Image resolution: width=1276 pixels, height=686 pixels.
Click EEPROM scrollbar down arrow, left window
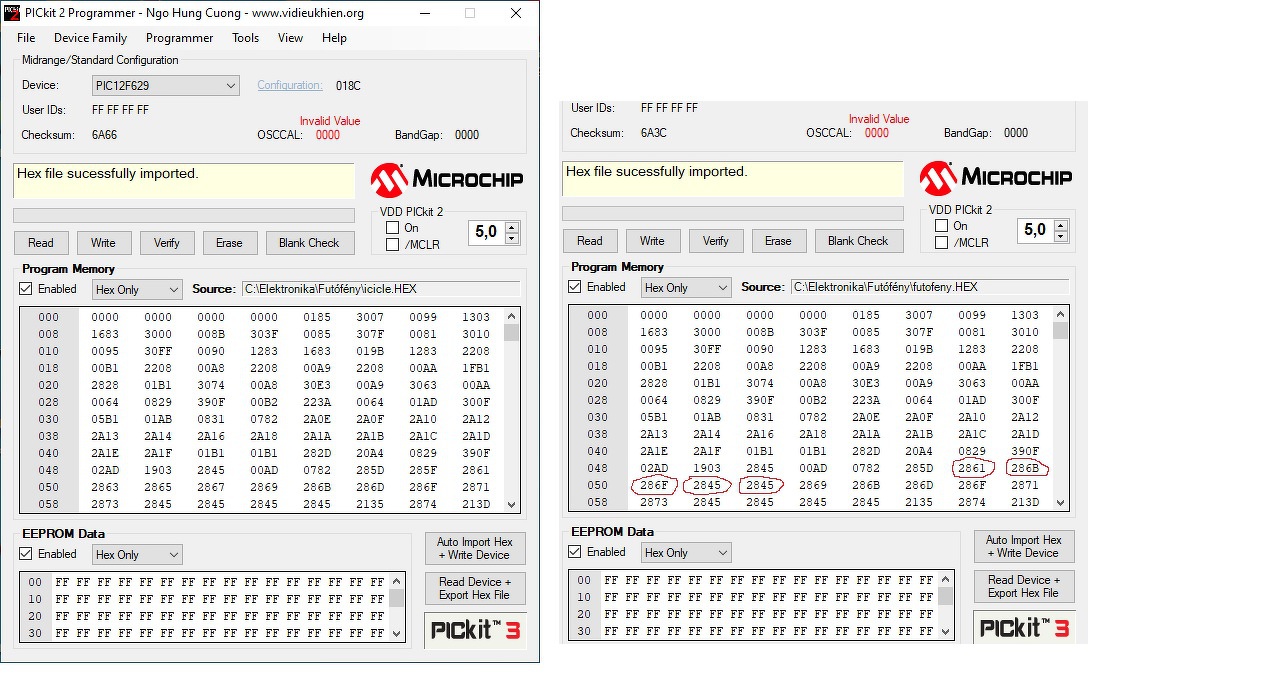coord(397,633)
